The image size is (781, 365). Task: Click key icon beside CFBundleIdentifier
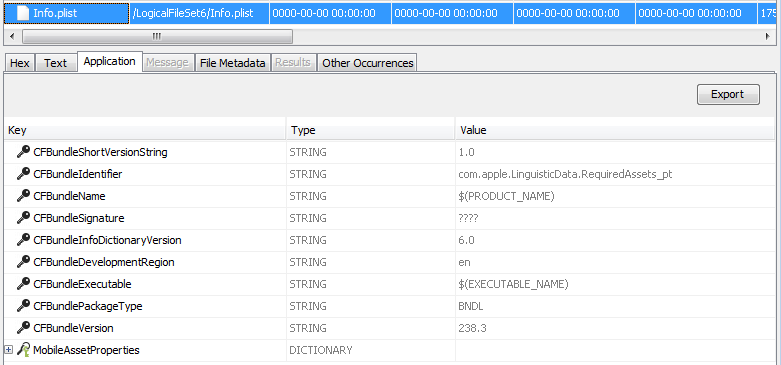pos(23,174)
